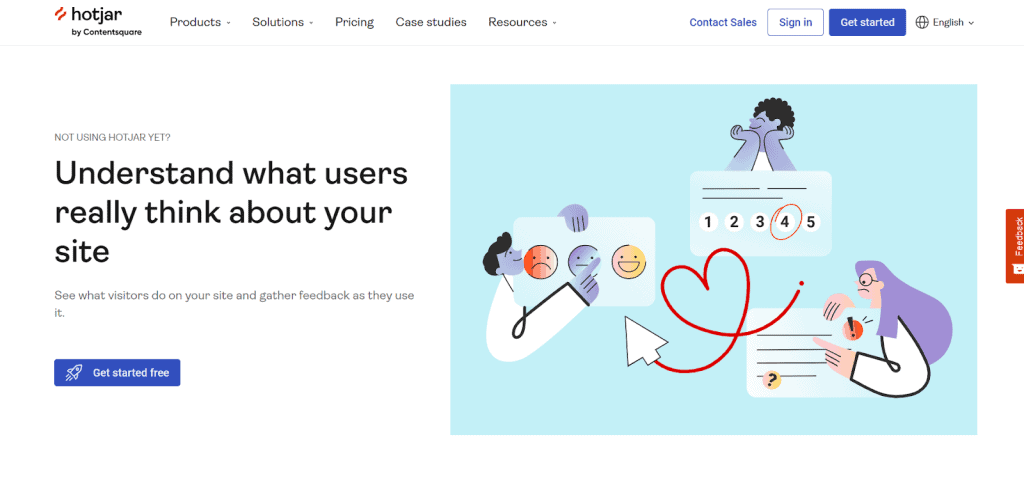Select rating number 5 in illustration
This screenshot has width=1024, height=490.
(x=811, y=222)
